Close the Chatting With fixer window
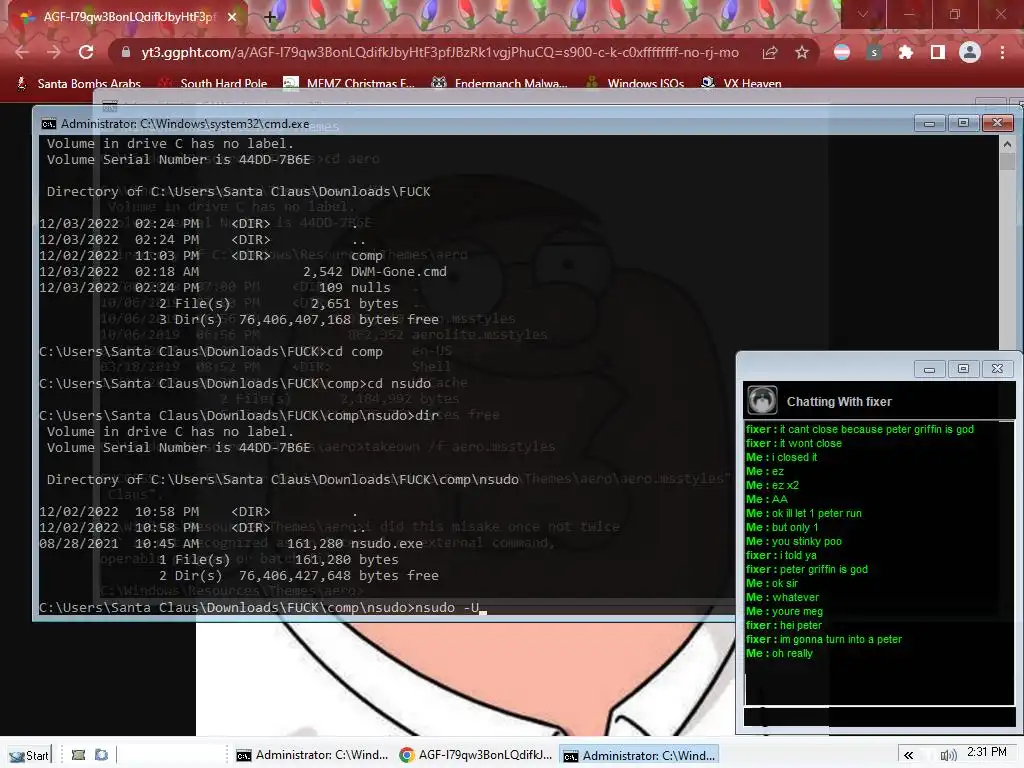The image size is (1024, 768). coord(997,369)
